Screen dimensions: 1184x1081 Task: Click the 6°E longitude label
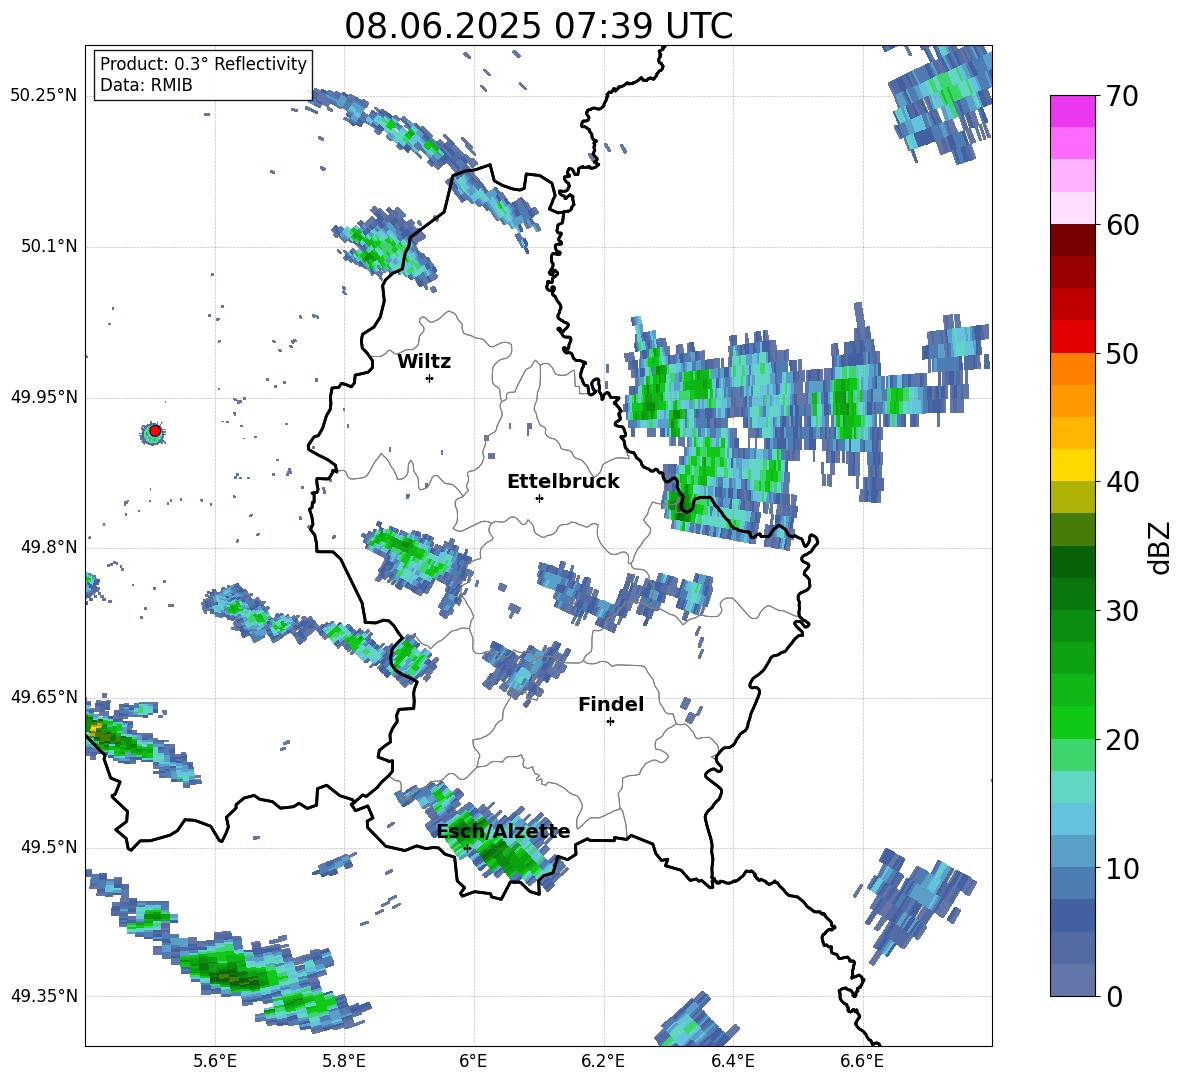[473, 1061]
